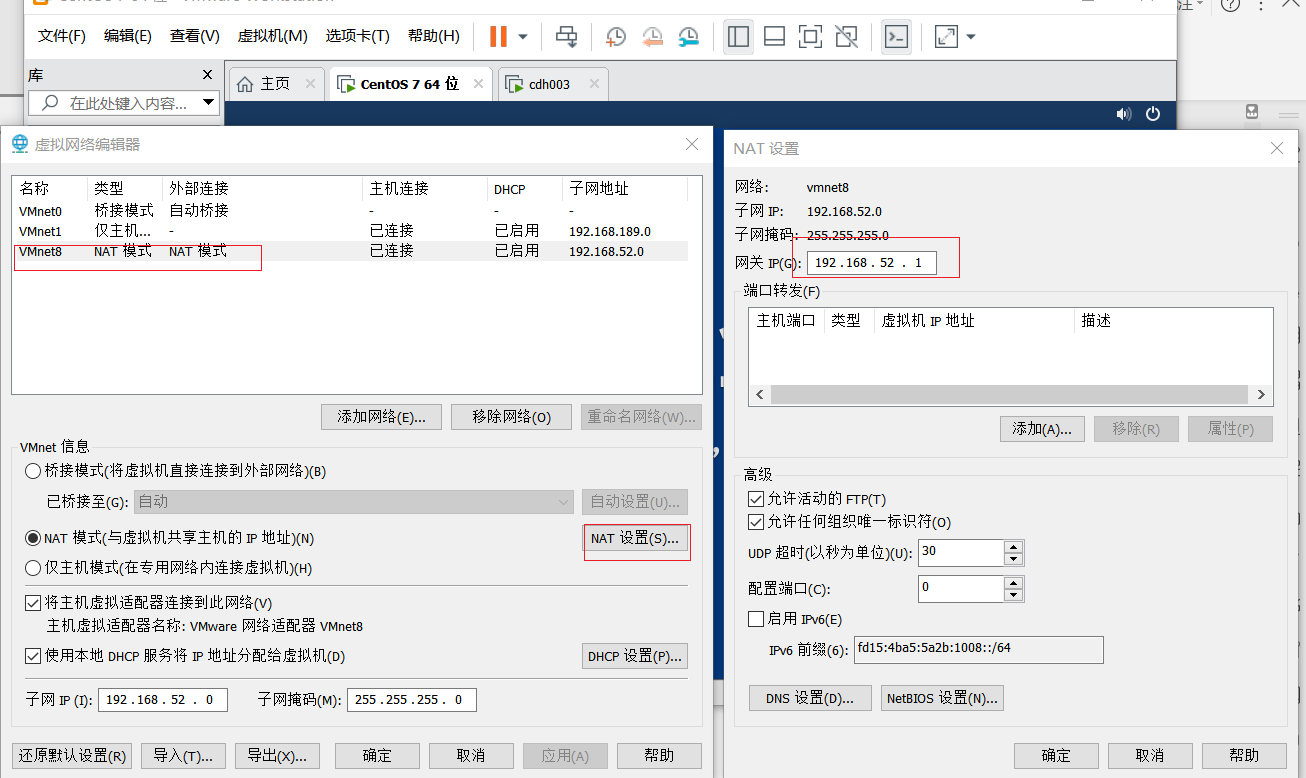The height and width of the screenshot is (778, 1306).
Task: Click 取消 in the NAT 设置 dialog
Action: (1150, 756)
